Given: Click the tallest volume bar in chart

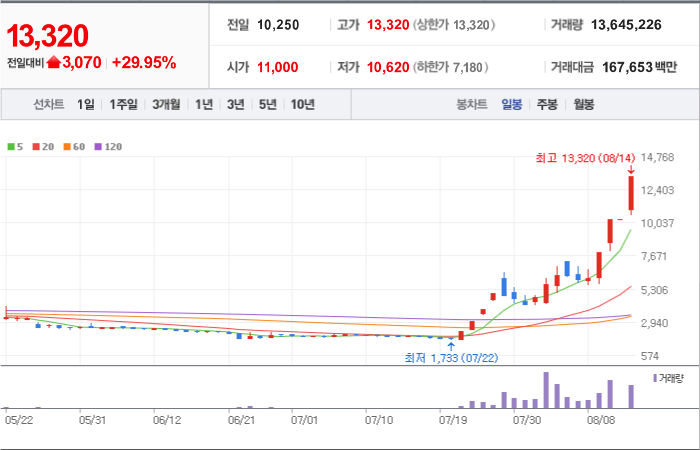Looking at the screenshot, I should pos(546,390).
